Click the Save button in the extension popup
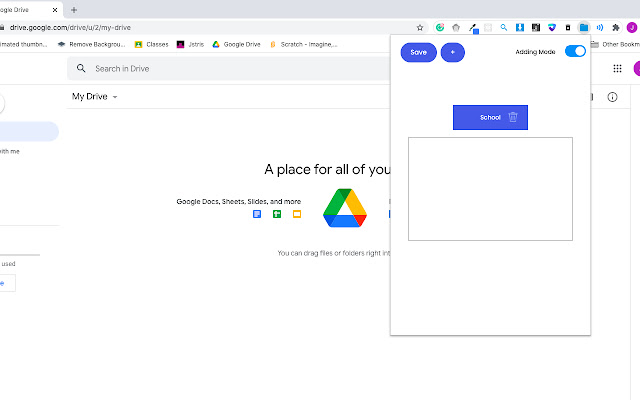Image resolution: width=640 pixels, height=400 pixels. click(418, 52)
